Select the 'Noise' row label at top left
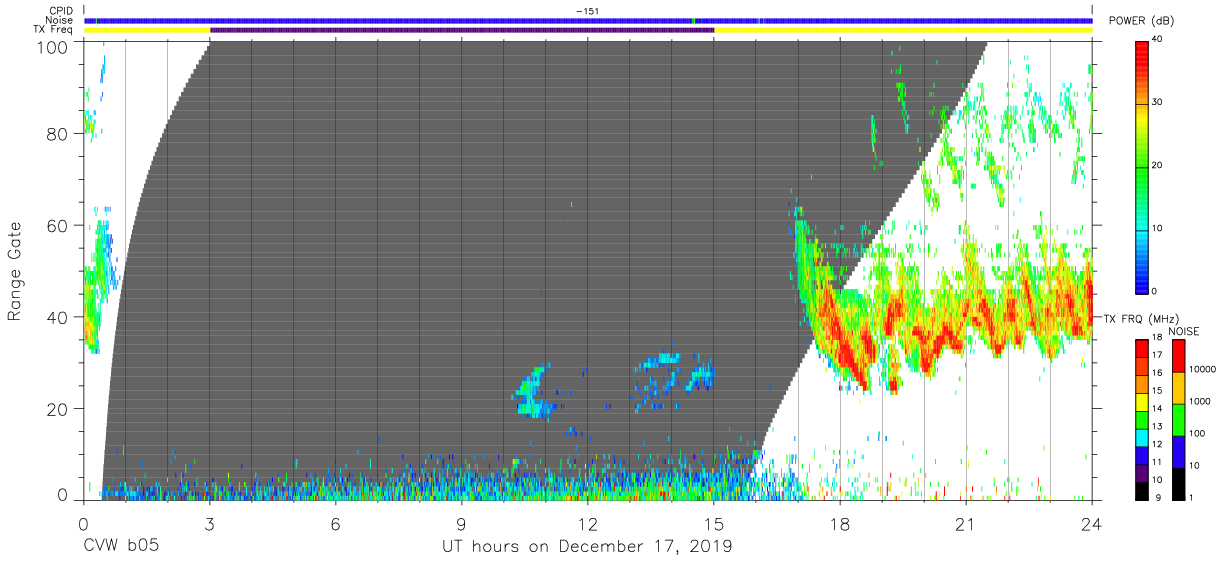 coord(59,20)
